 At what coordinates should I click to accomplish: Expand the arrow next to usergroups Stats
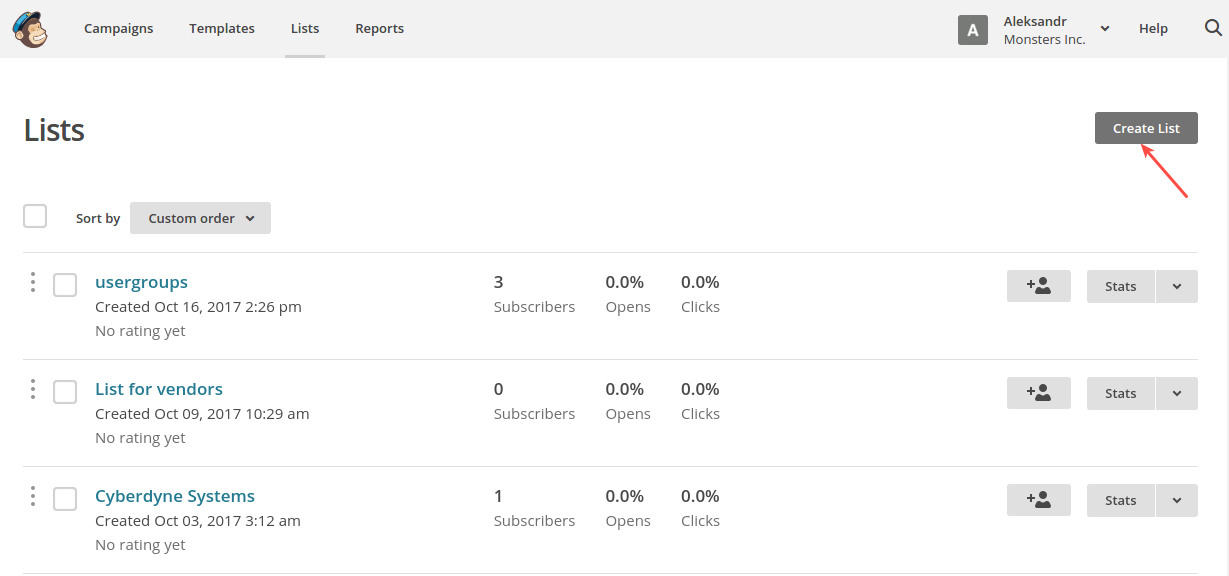(x=1177, y=286)
